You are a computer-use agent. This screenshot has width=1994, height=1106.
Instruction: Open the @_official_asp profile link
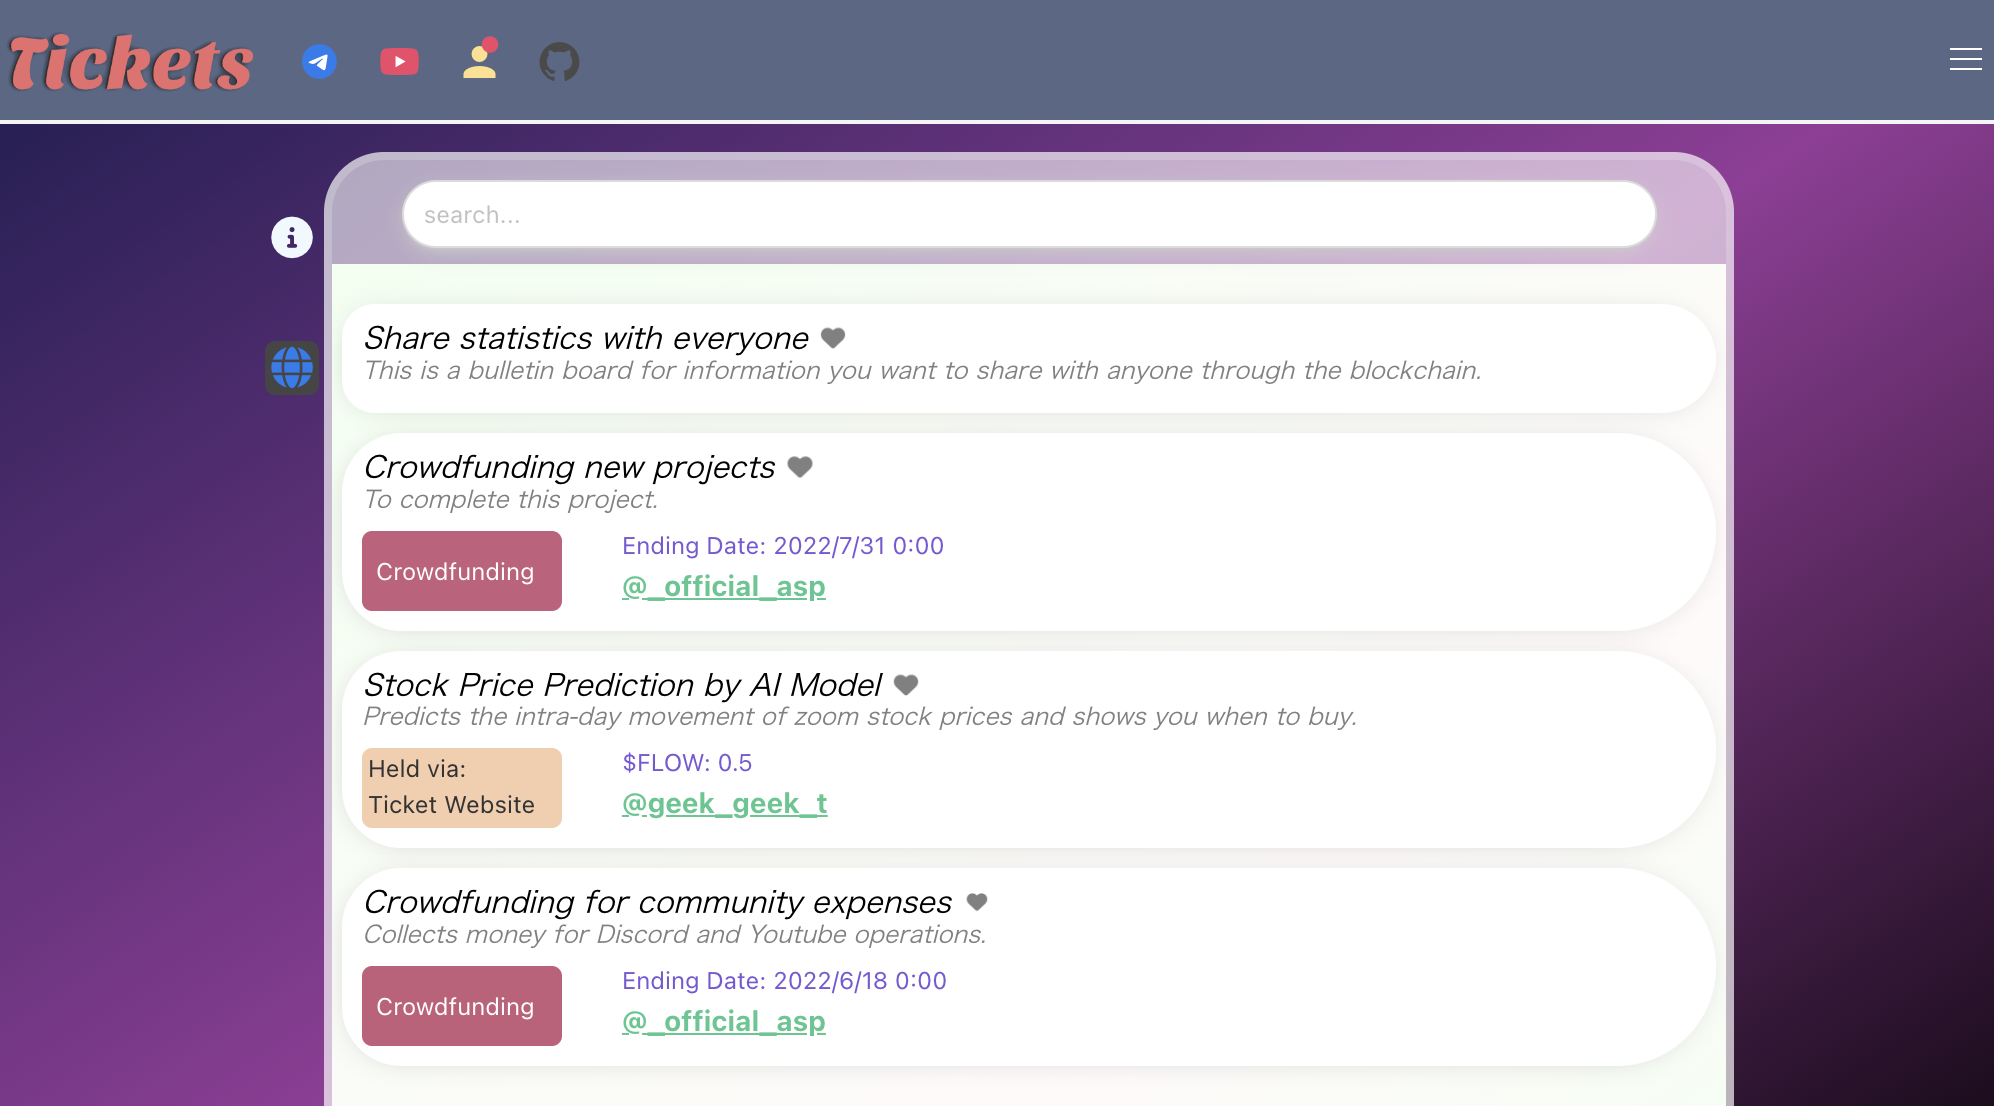724,587
